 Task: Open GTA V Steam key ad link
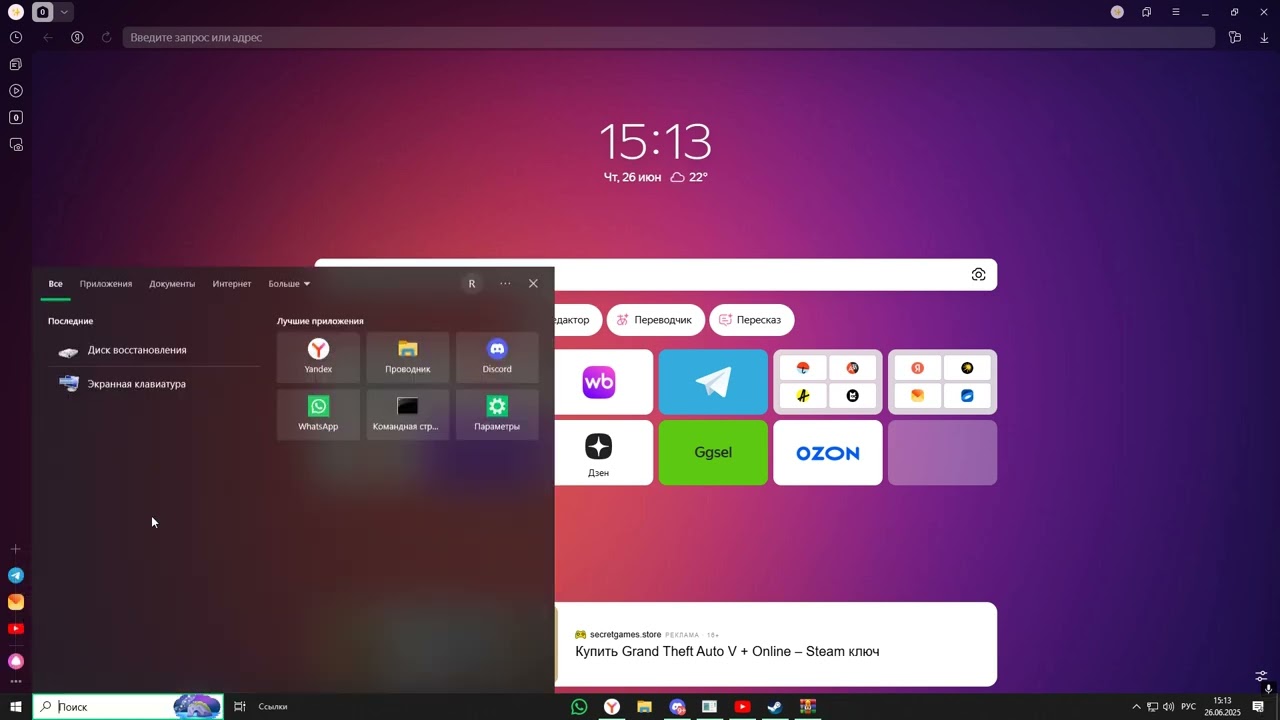[x=727, y=652]
